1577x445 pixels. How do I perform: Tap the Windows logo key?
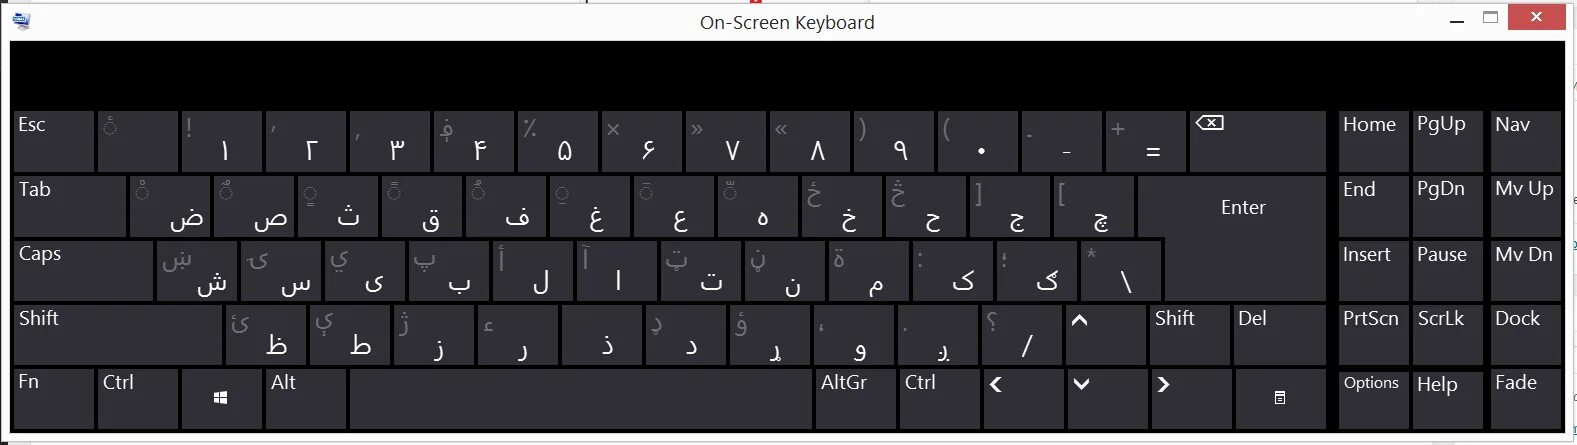click(221, 398)
